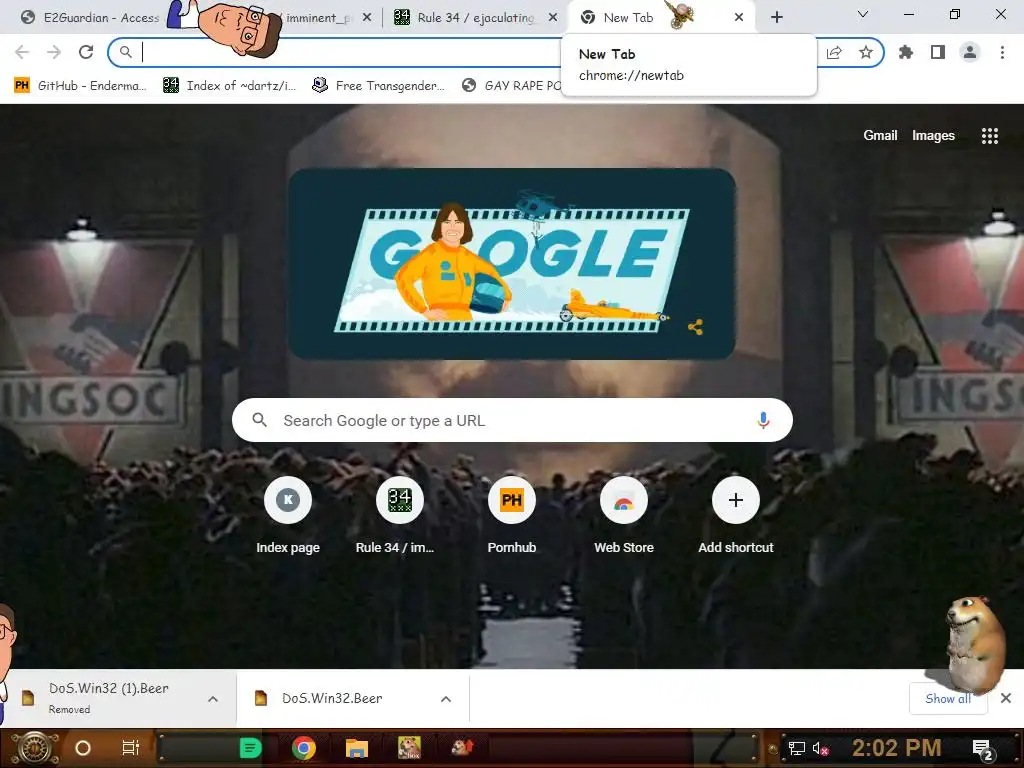1024x768 pixels.
Task: Expand options for DoS.Win32 (1).Beer download
Action: [x=213, y=699]
